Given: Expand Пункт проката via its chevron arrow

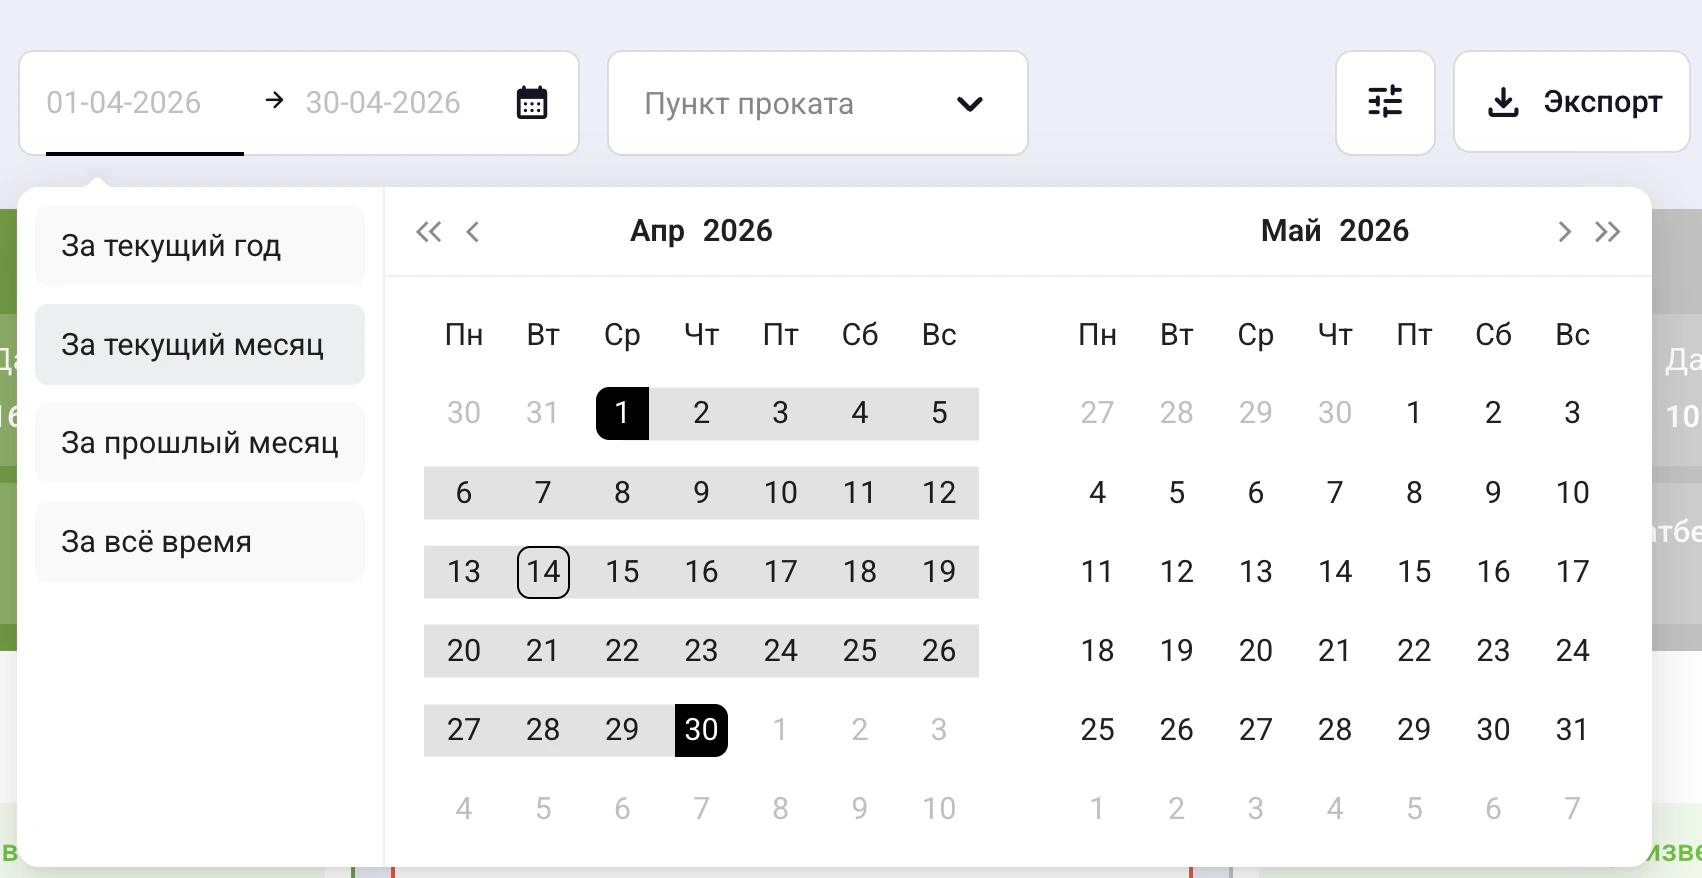Looking at the screenshot, I should 969,103.
